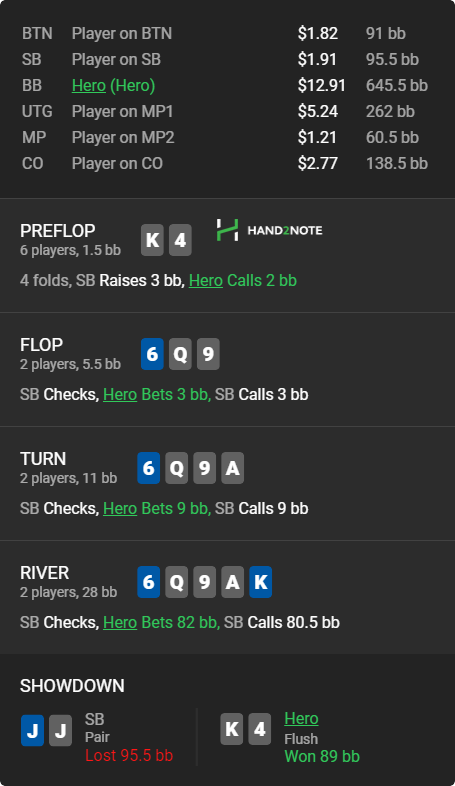Select the Player on BTN row

pyautogui.click(x=225, y=34)
